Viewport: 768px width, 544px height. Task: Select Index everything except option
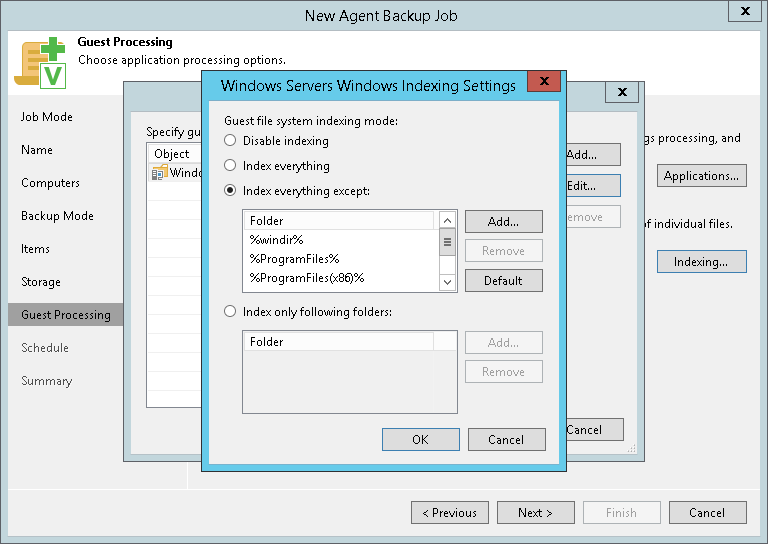[x=231, y=190]
